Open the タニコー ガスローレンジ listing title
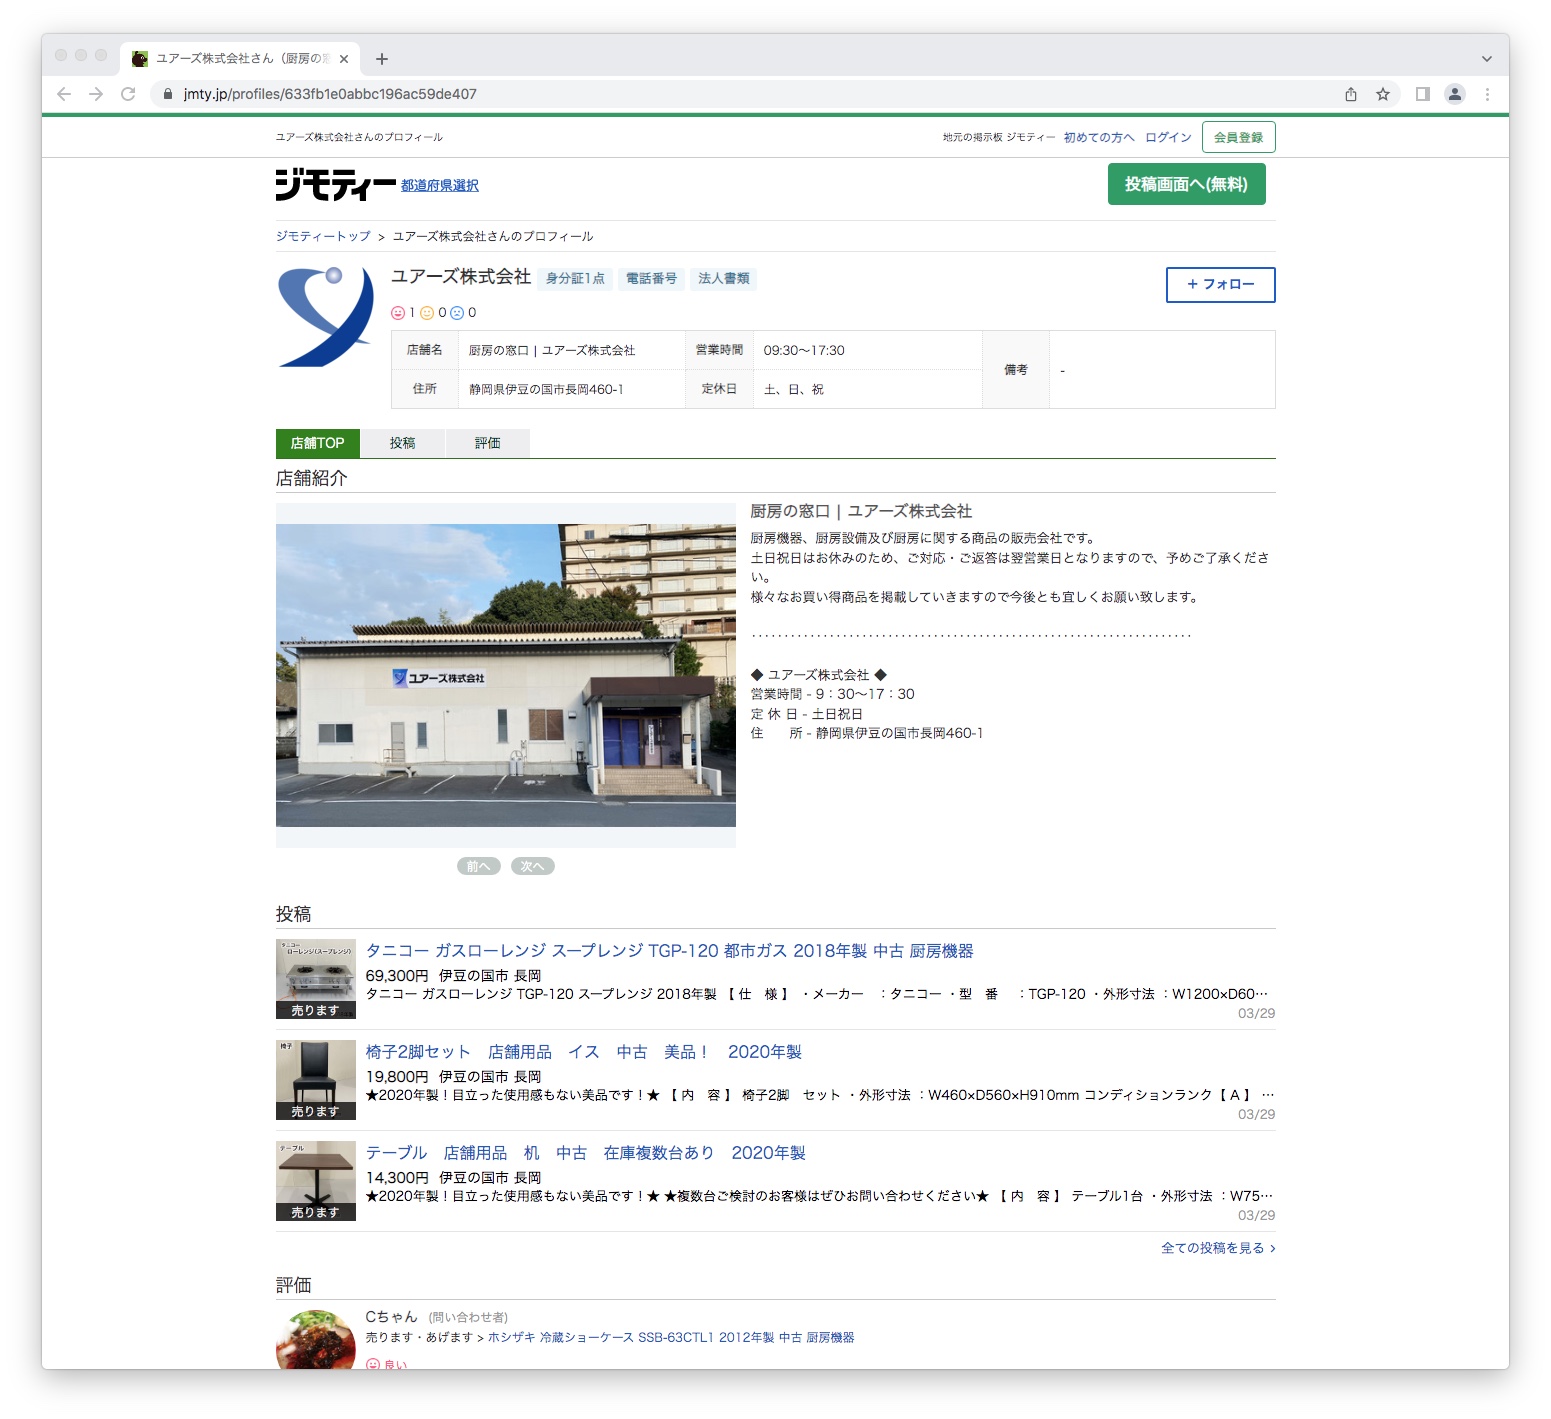1551x1419 pixels. coord(669,951)
